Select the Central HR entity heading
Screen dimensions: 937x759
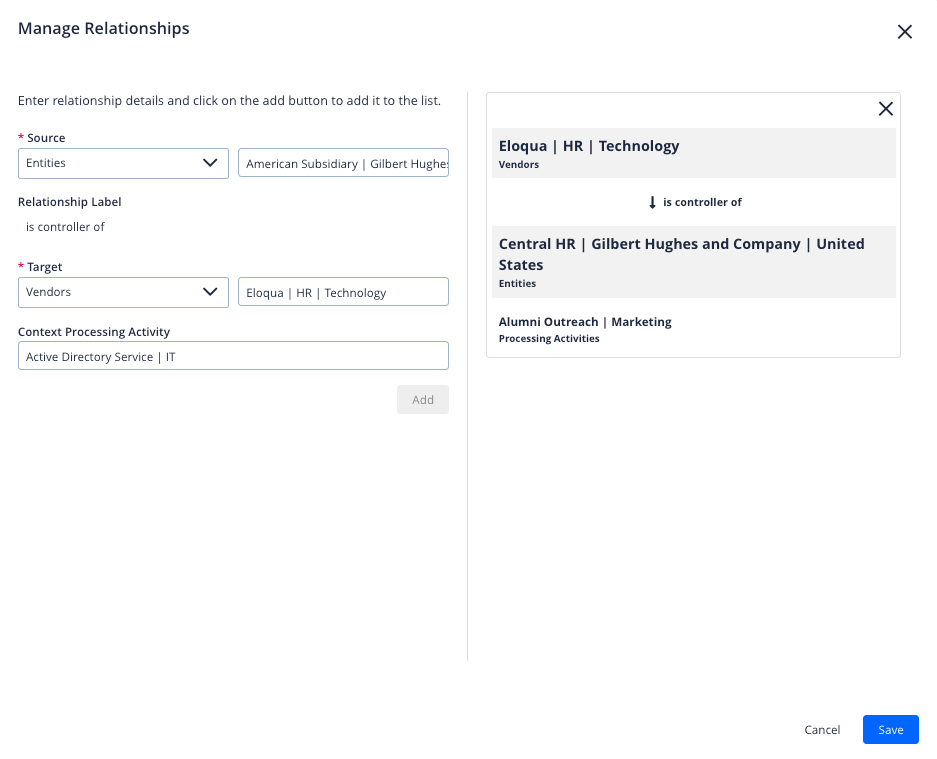pyautogui.click(x=681, y=254)
